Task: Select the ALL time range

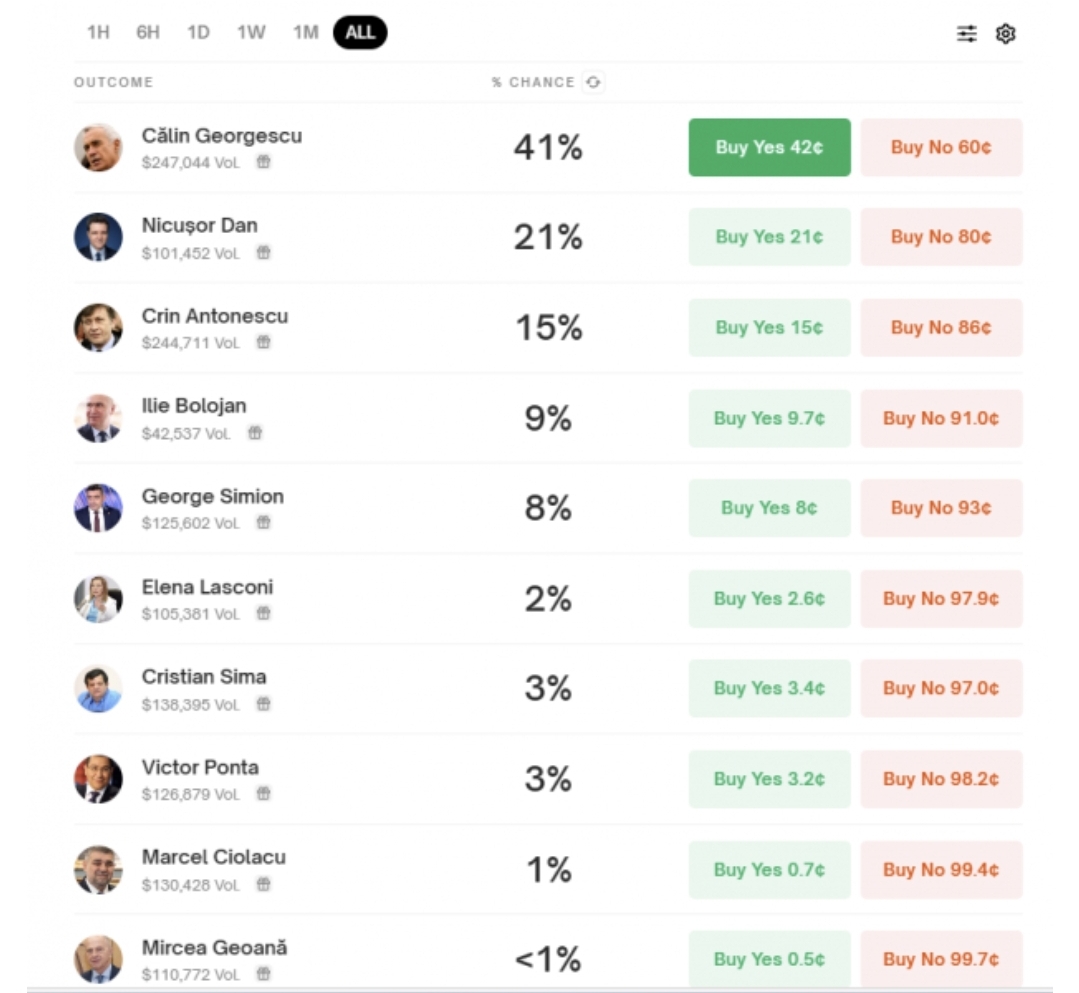Action: pos(360,33)
